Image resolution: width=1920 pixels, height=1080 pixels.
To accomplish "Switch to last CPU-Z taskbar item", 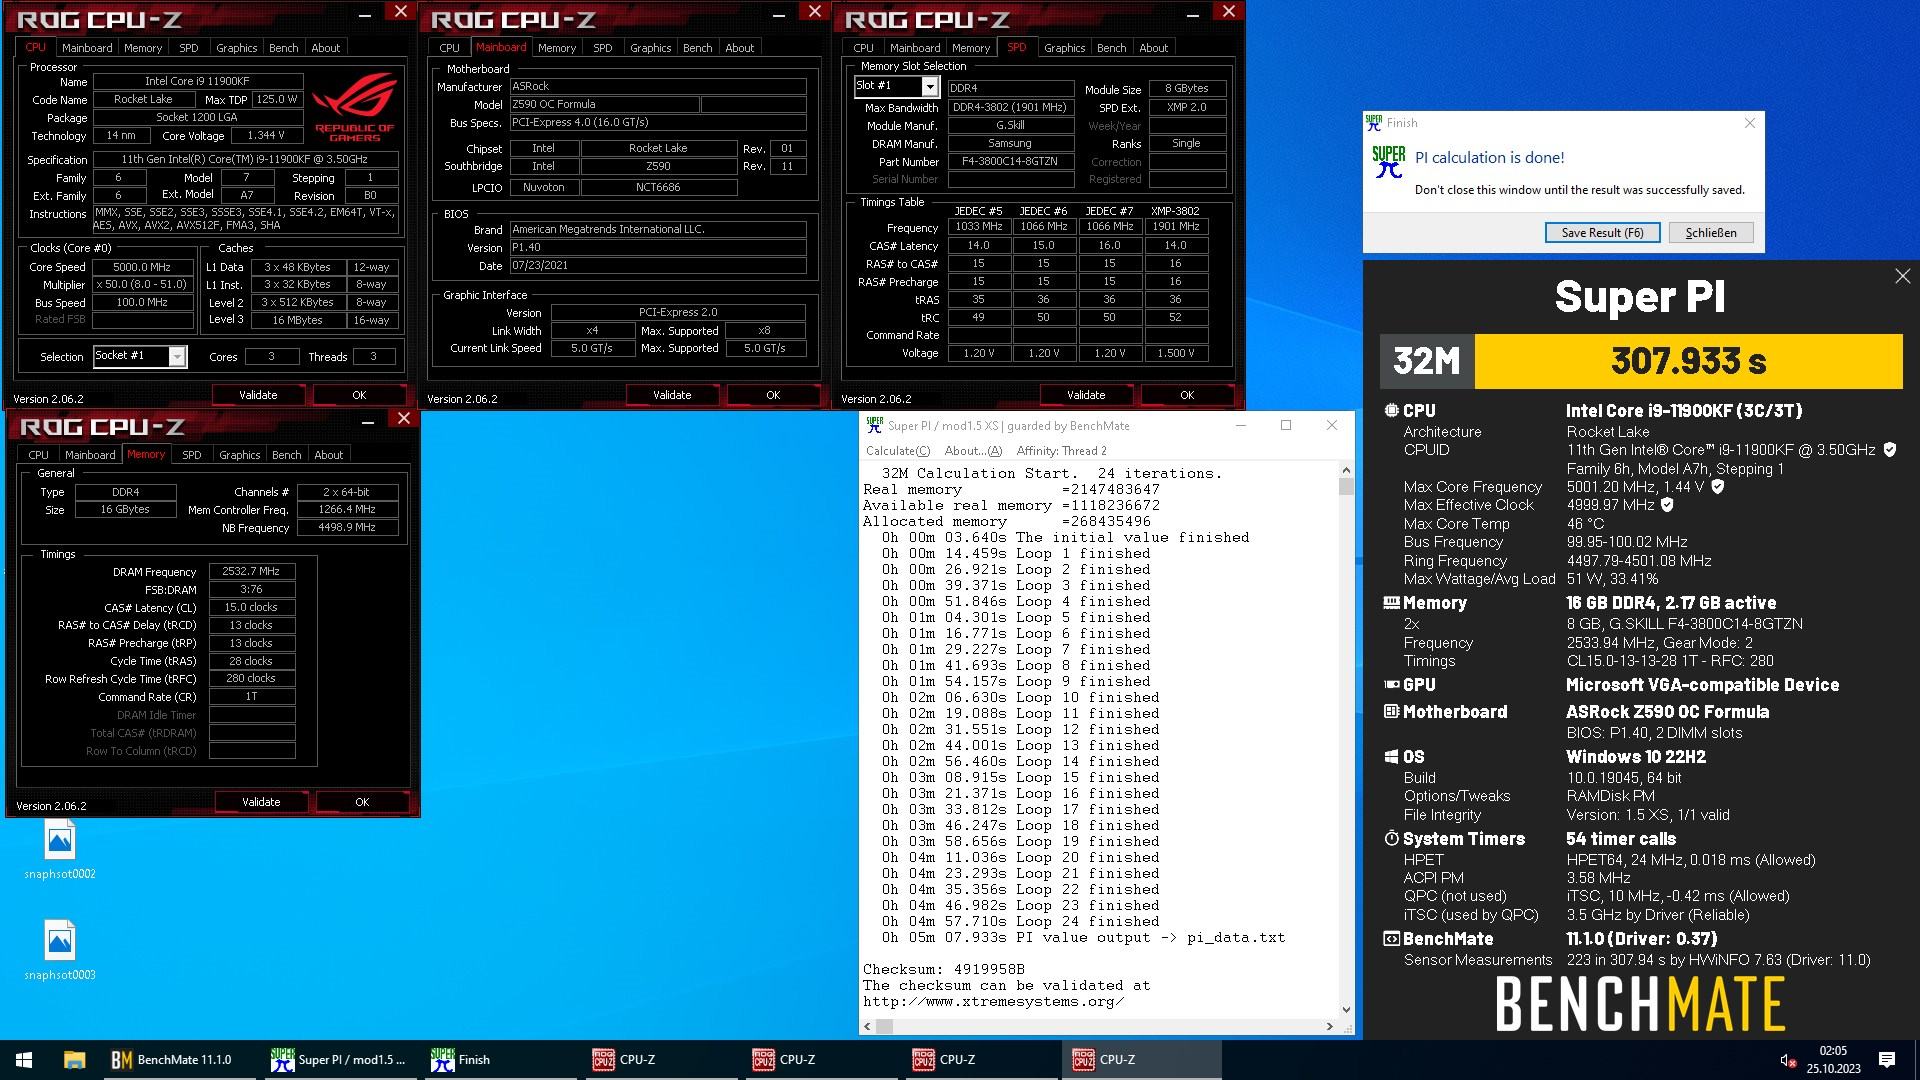I will tap(1140, 1060).
